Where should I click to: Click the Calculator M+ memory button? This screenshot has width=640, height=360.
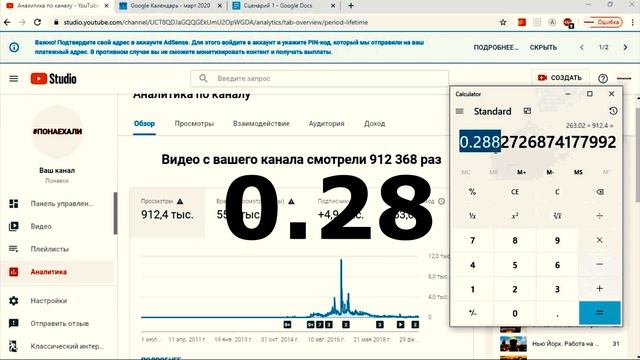[521, 172]
